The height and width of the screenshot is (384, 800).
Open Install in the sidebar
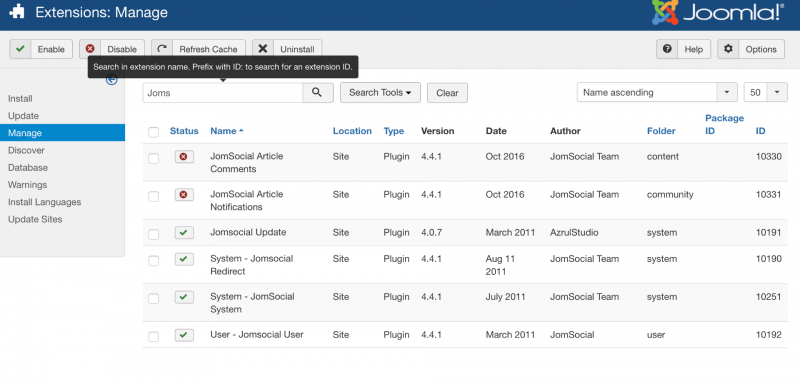(x=20, y=98)
